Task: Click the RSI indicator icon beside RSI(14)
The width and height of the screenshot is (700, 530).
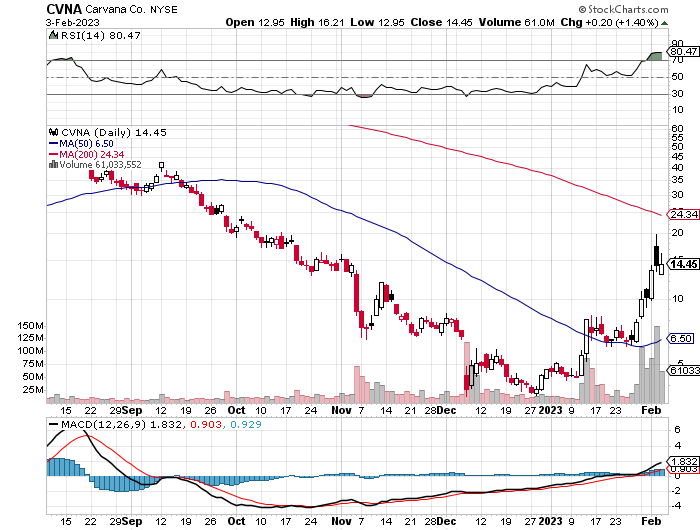Action: (x=53, y=35)
